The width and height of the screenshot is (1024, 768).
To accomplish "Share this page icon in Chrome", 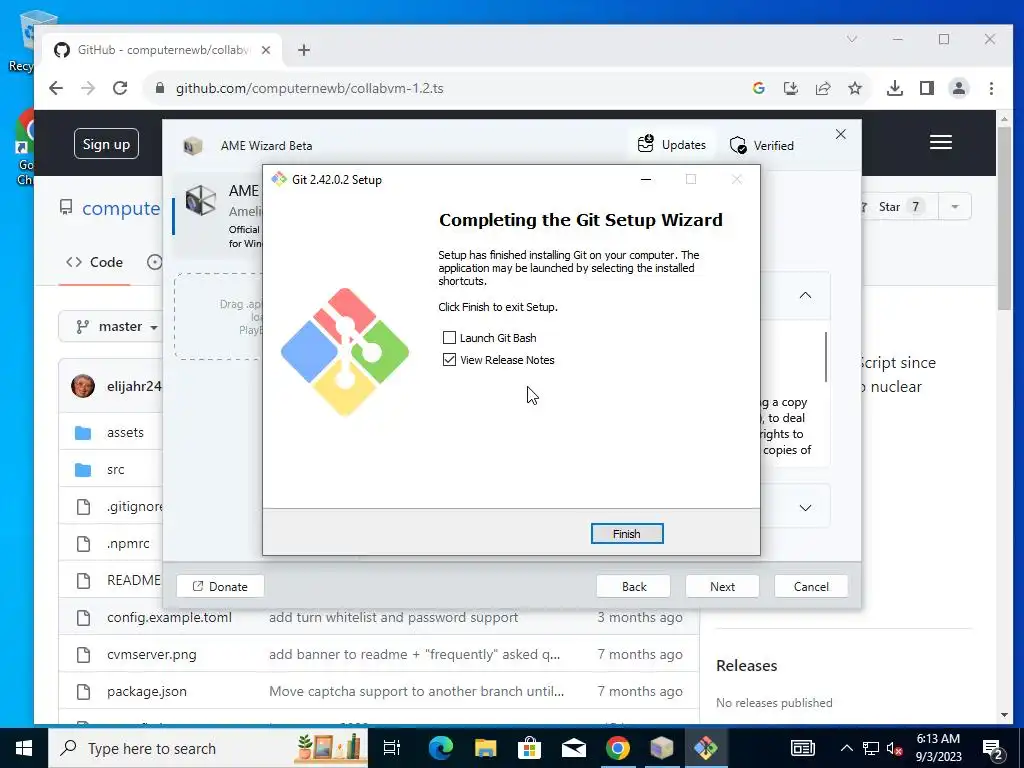I will 823,88.
